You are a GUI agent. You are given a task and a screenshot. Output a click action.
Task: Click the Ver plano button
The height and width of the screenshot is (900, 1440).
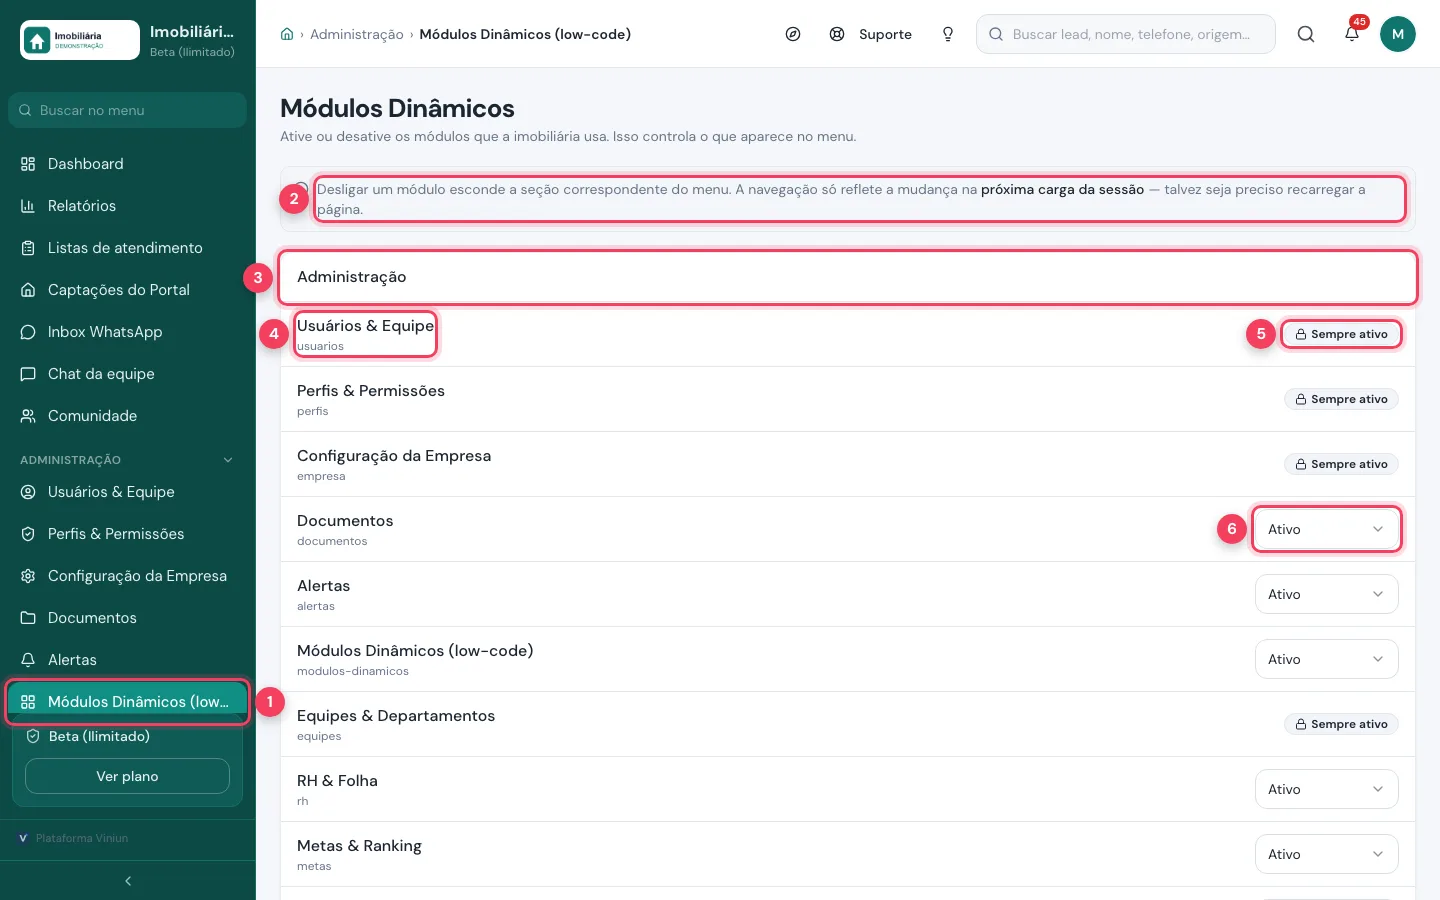(x=127, y=776)
